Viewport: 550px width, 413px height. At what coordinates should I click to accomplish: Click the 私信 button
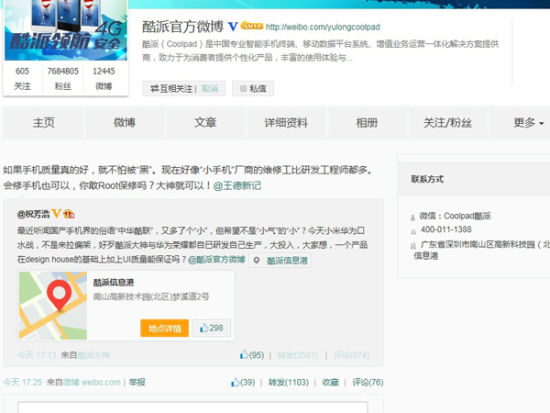(x=253, y=89)
